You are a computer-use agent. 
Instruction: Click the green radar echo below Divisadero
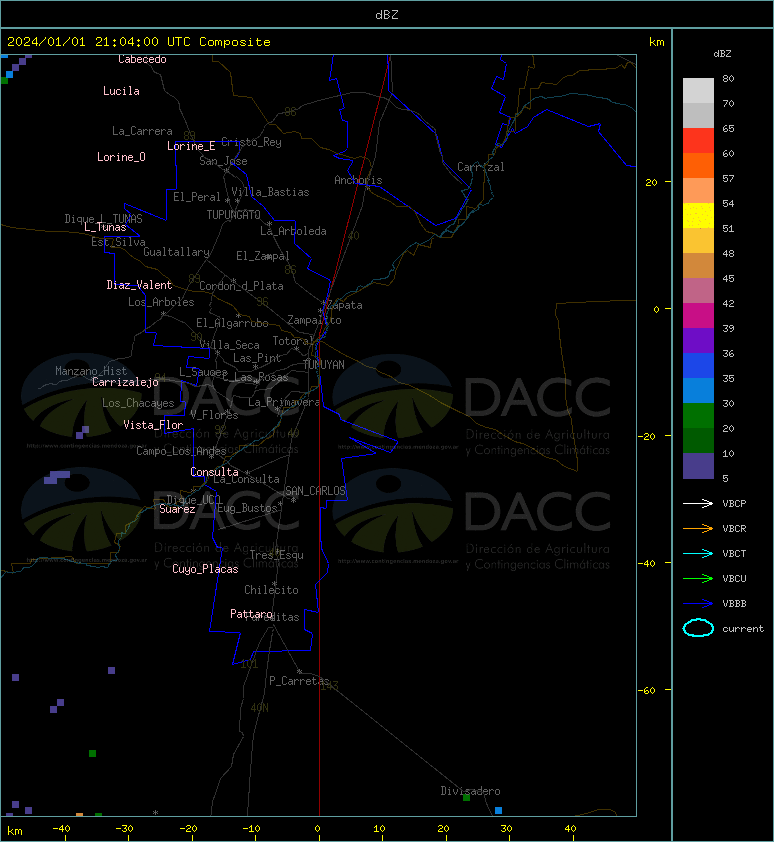(x=466, y=797)
